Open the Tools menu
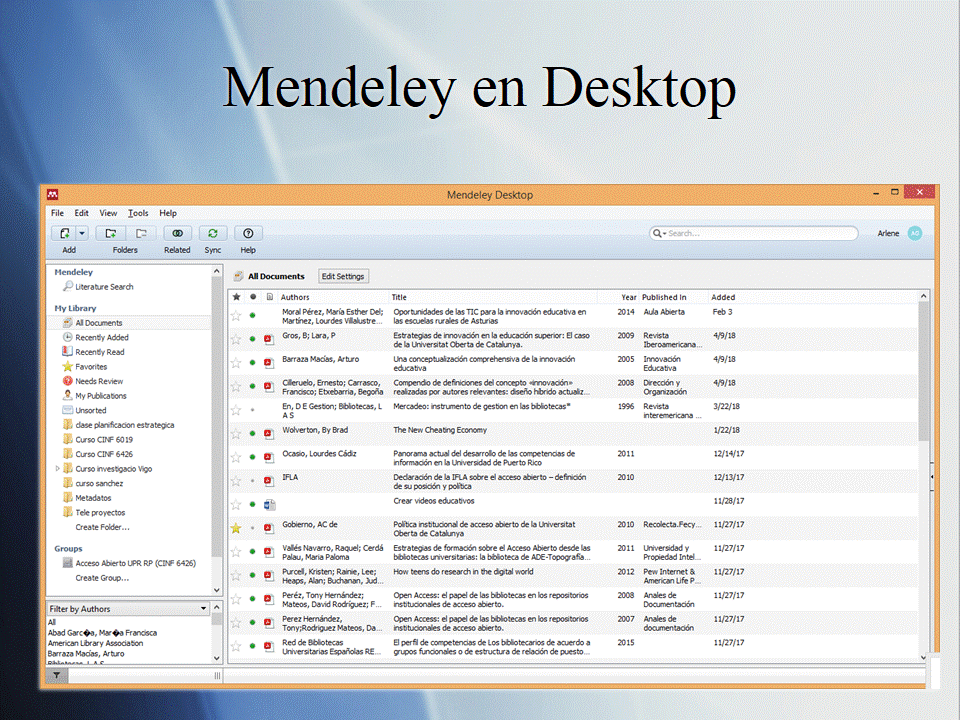 [x=138, y=213]
